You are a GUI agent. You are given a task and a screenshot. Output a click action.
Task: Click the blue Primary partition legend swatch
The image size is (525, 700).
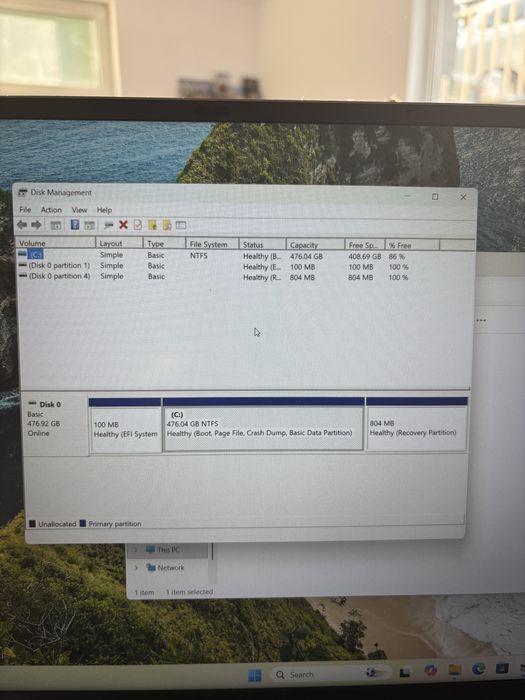pos(83,523)
